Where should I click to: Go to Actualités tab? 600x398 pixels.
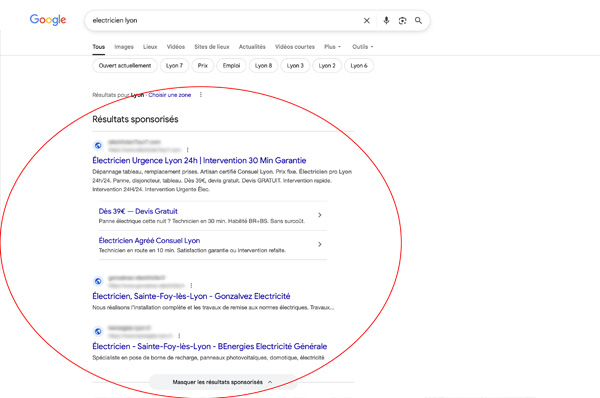click(252, 47)
